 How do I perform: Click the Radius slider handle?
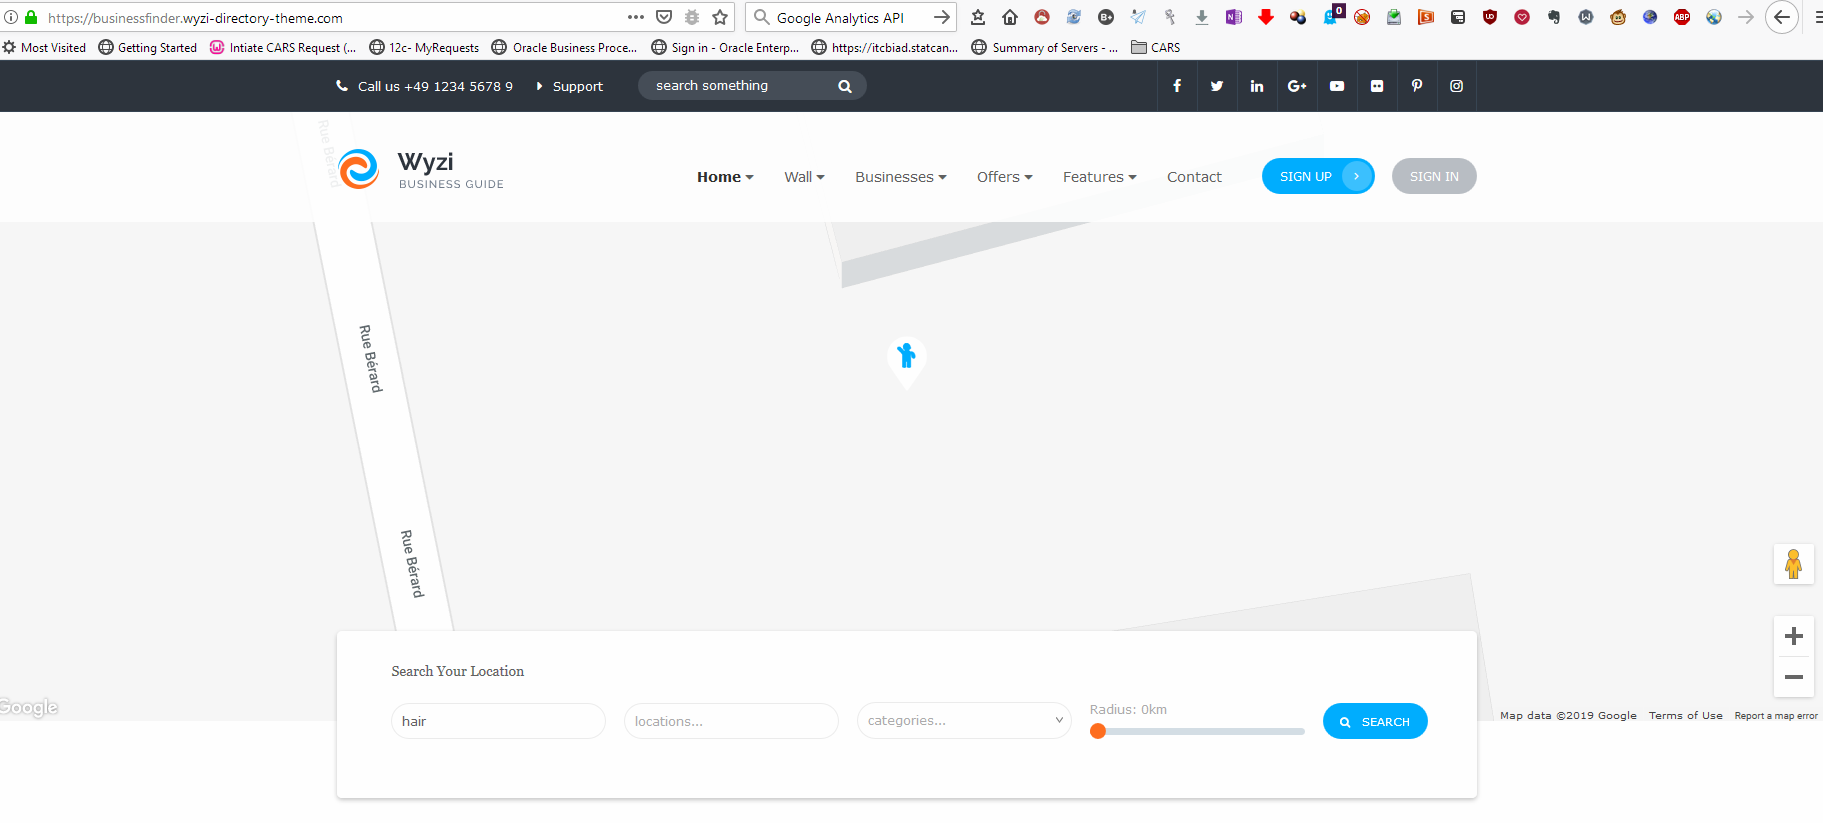pos(1098,731)
